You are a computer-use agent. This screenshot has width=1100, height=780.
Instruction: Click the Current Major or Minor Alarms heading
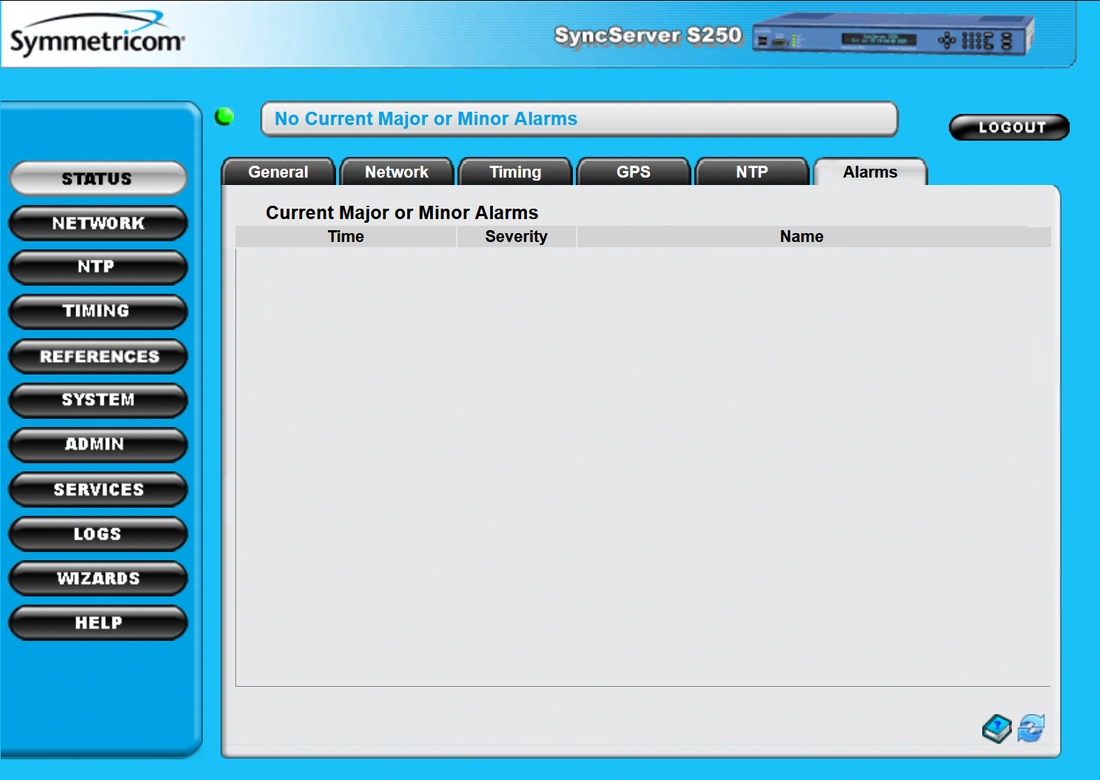[402, 213]
